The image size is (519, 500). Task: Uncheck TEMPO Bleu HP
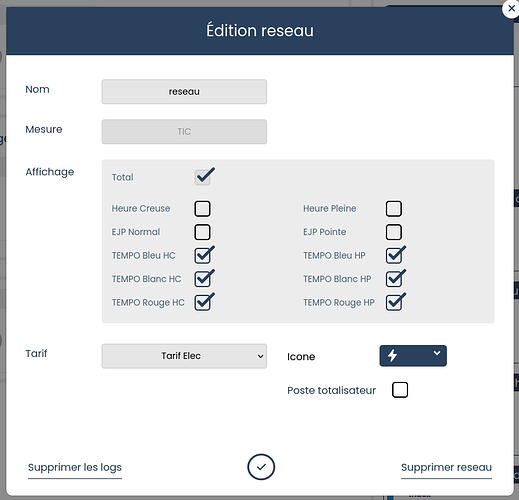[394, 255]
